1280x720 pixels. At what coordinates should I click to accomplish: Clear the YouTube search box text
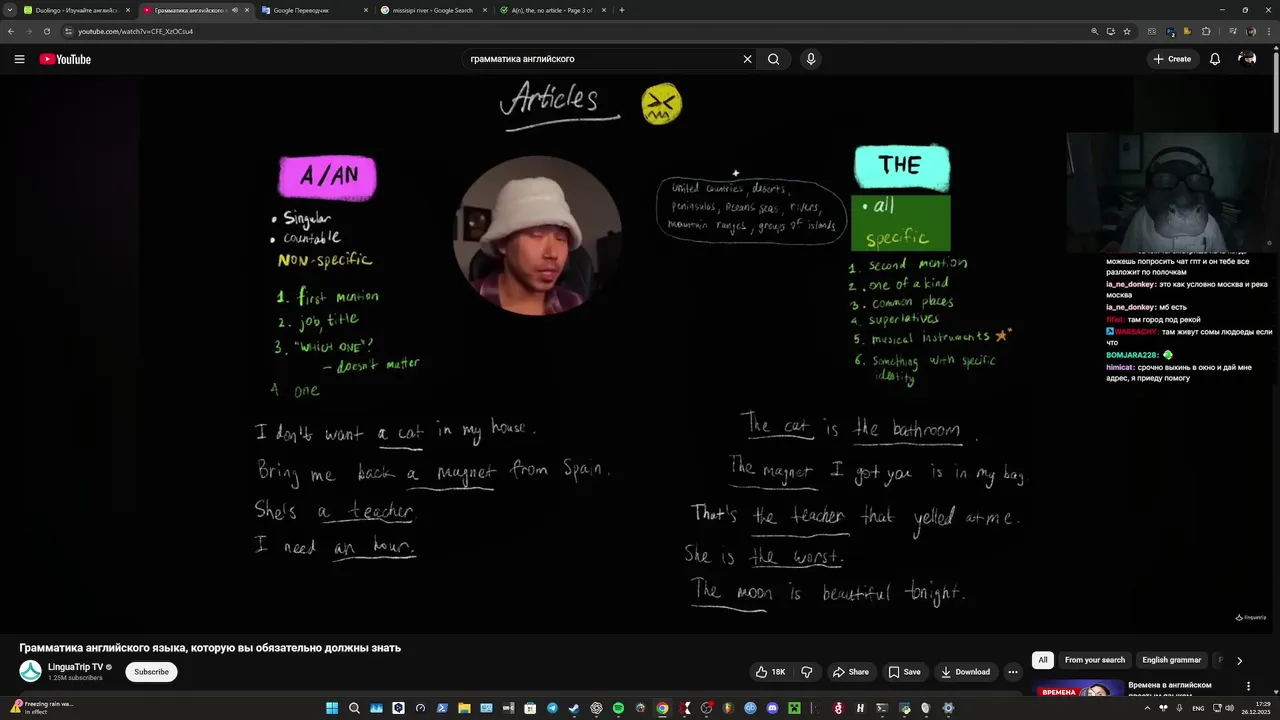[x=747, y=59]
